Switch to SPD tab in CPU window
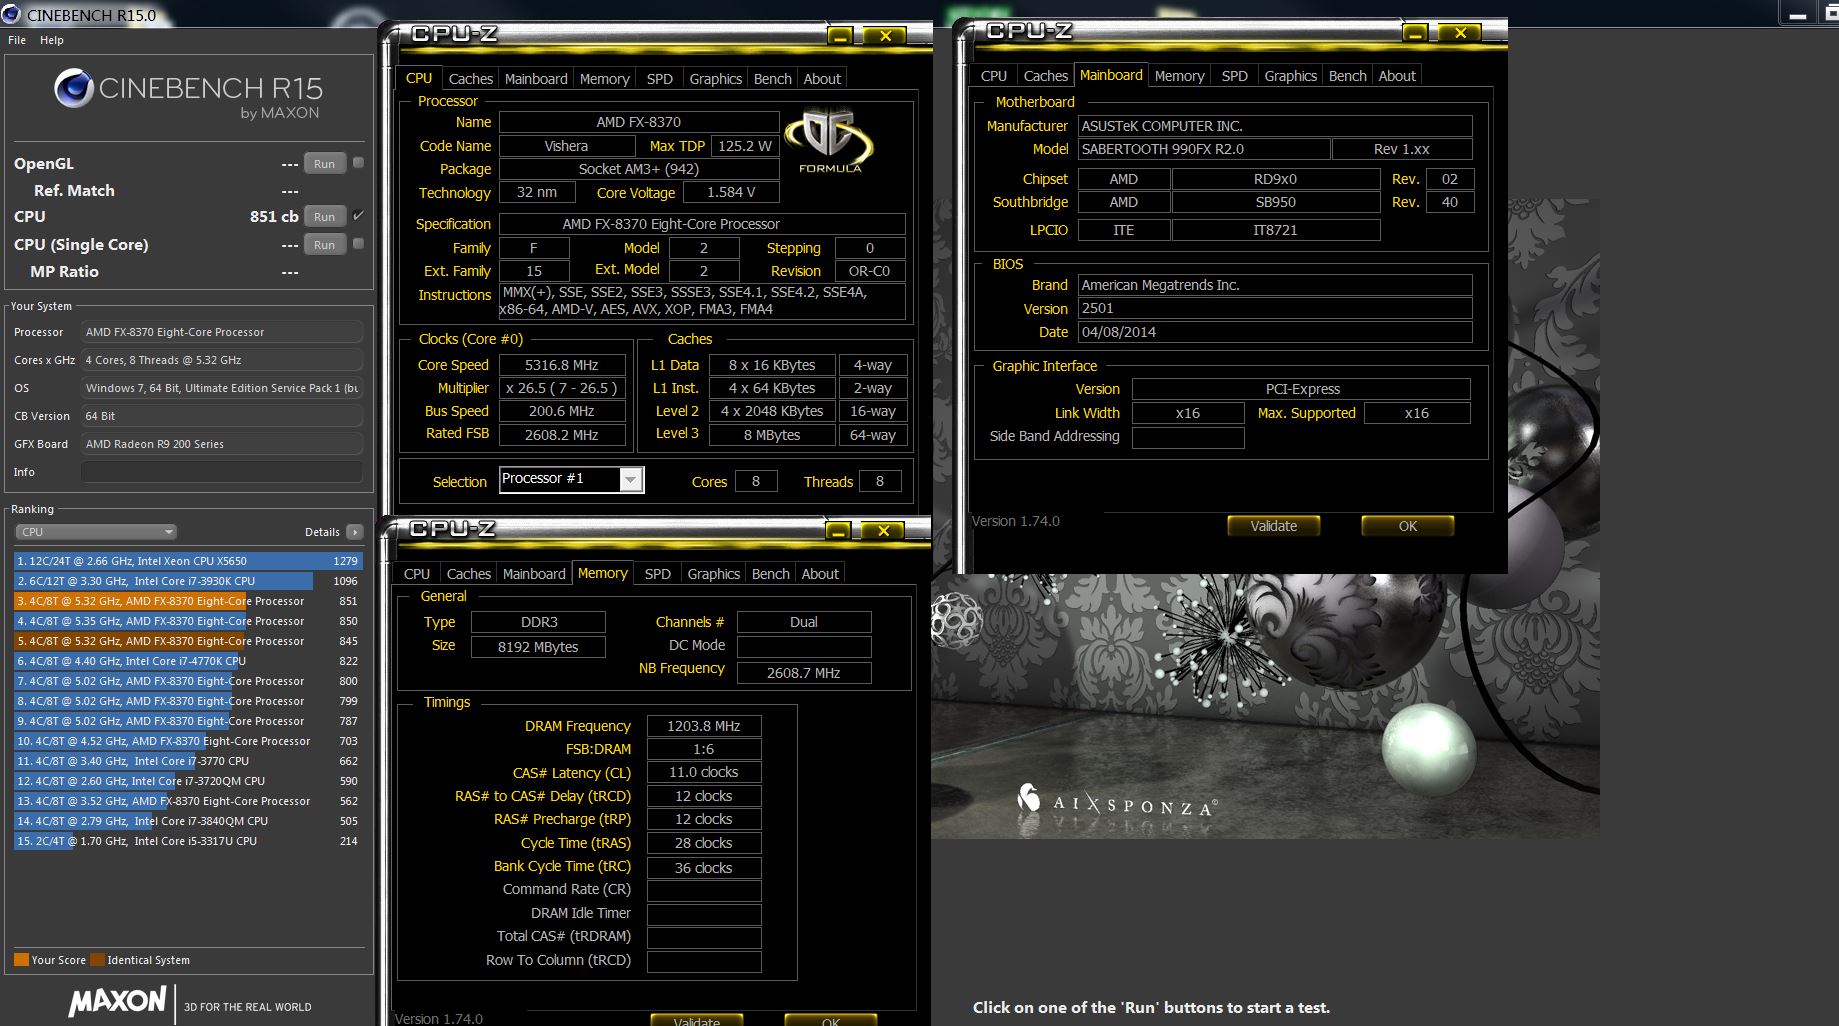 [659, 79]
